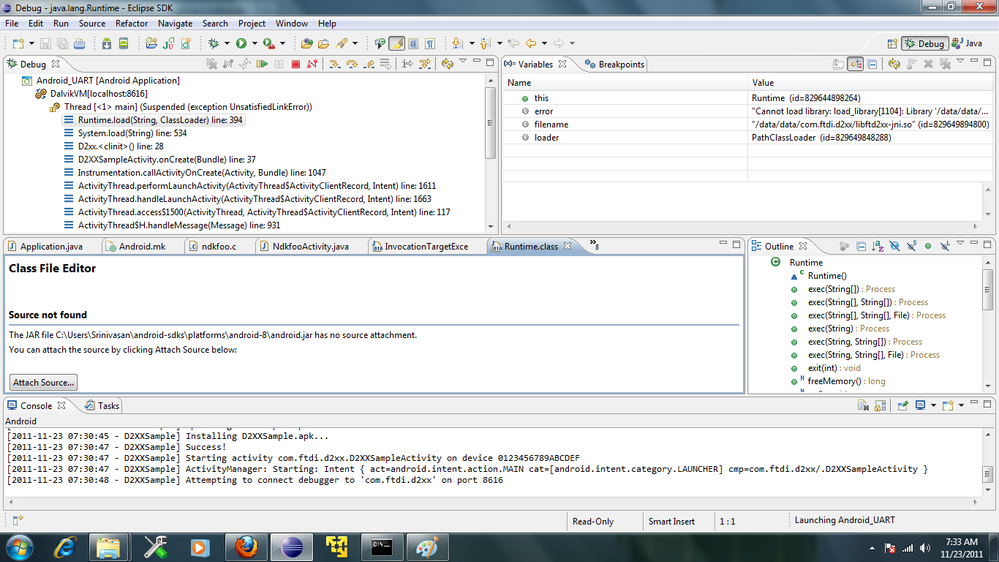Open the New wizard dropdown arrow

(x=31, y=43)
